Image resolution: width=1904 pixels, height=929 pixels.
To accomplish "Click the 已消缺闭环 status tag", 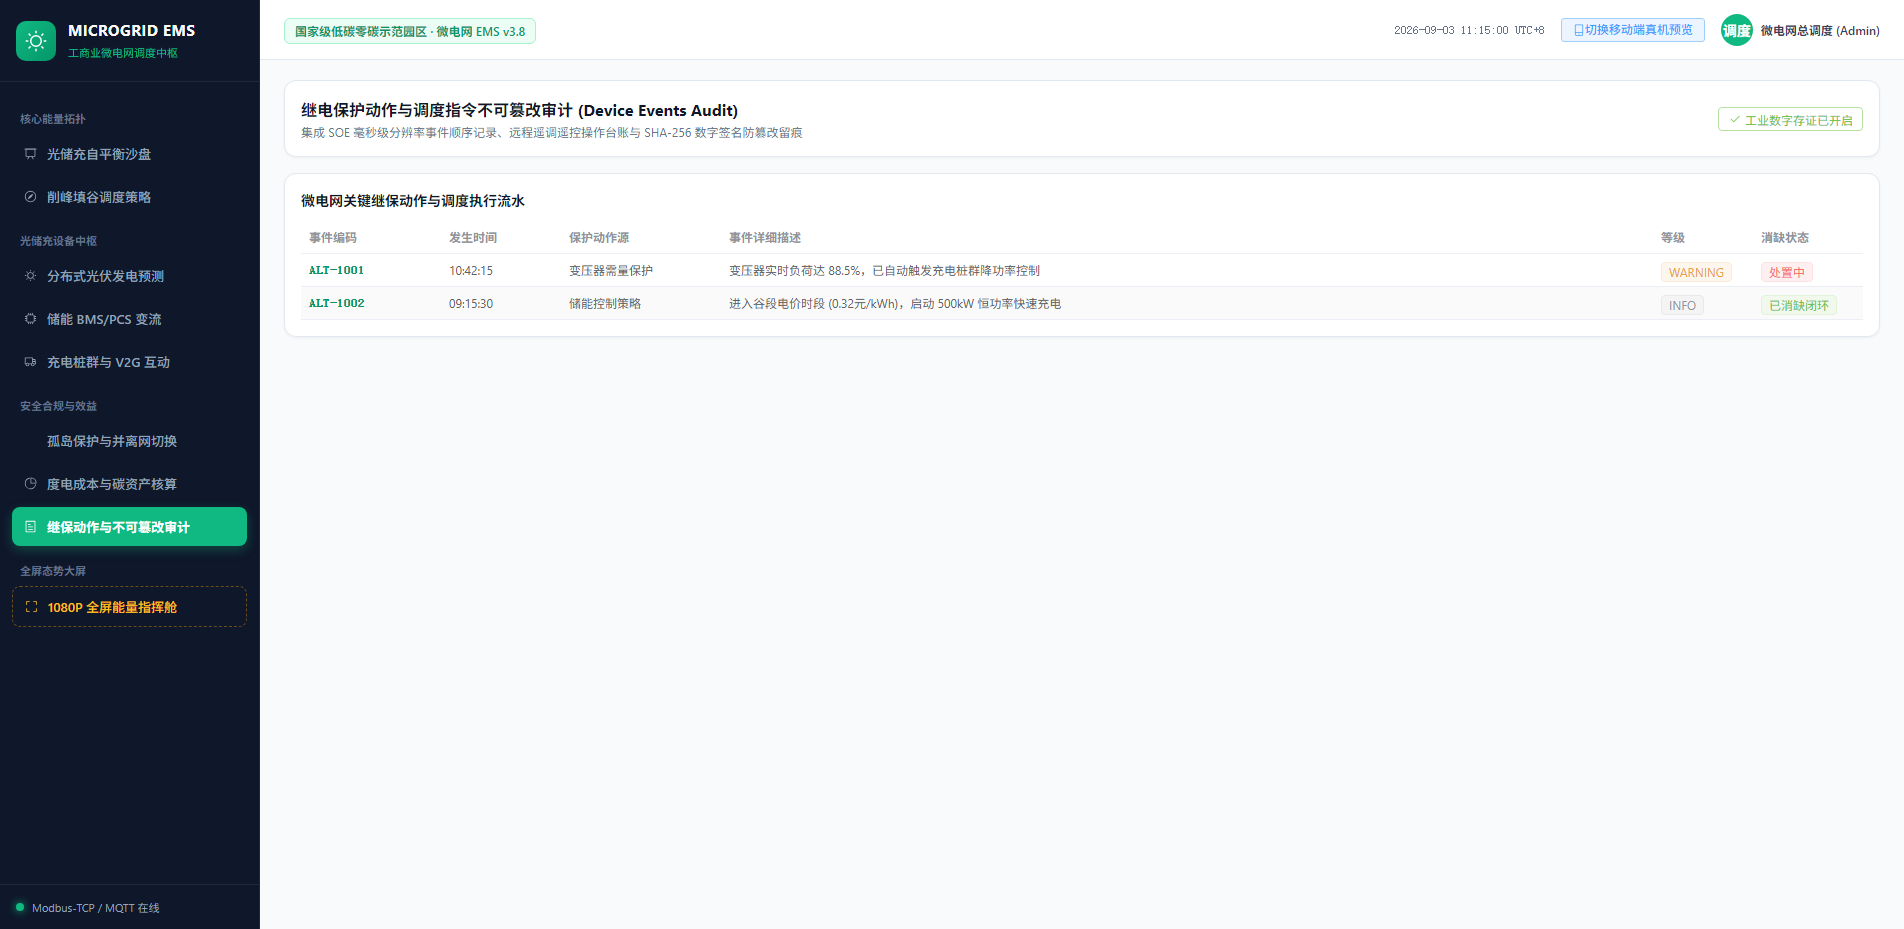I will tap(1798, 305).
